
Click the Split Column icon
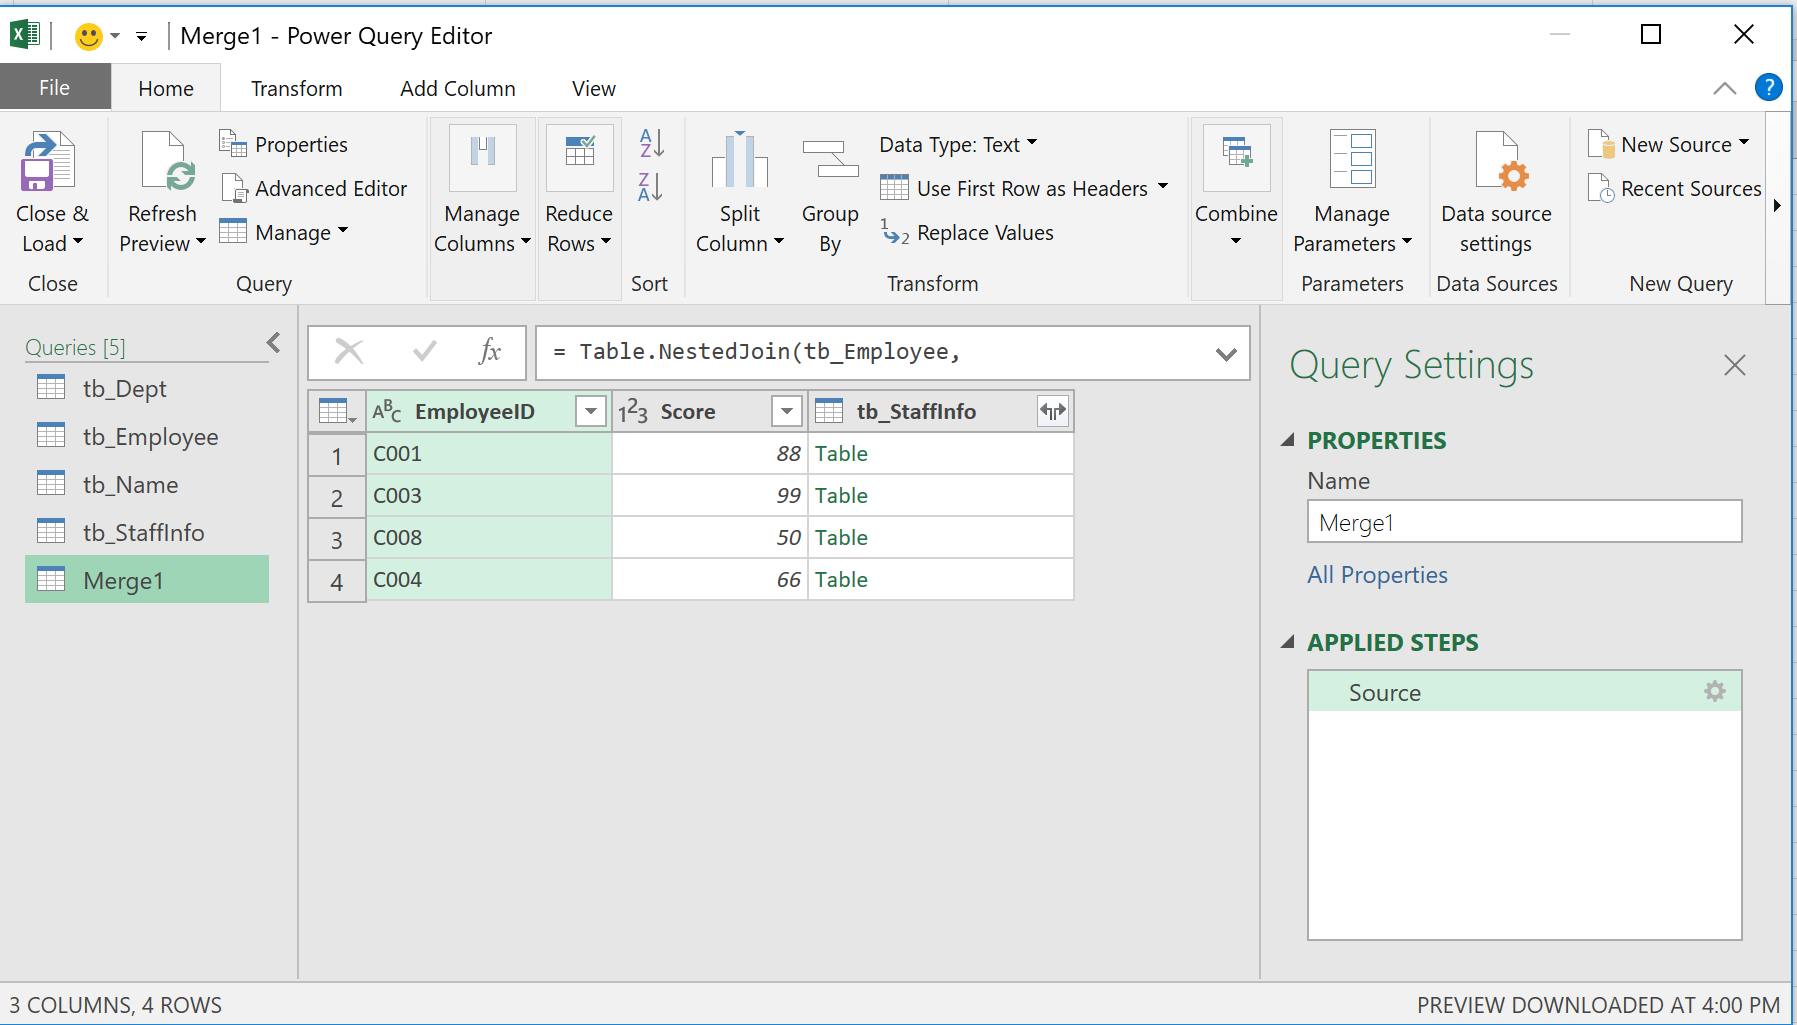pyautogui.click(x=740, y=162)
